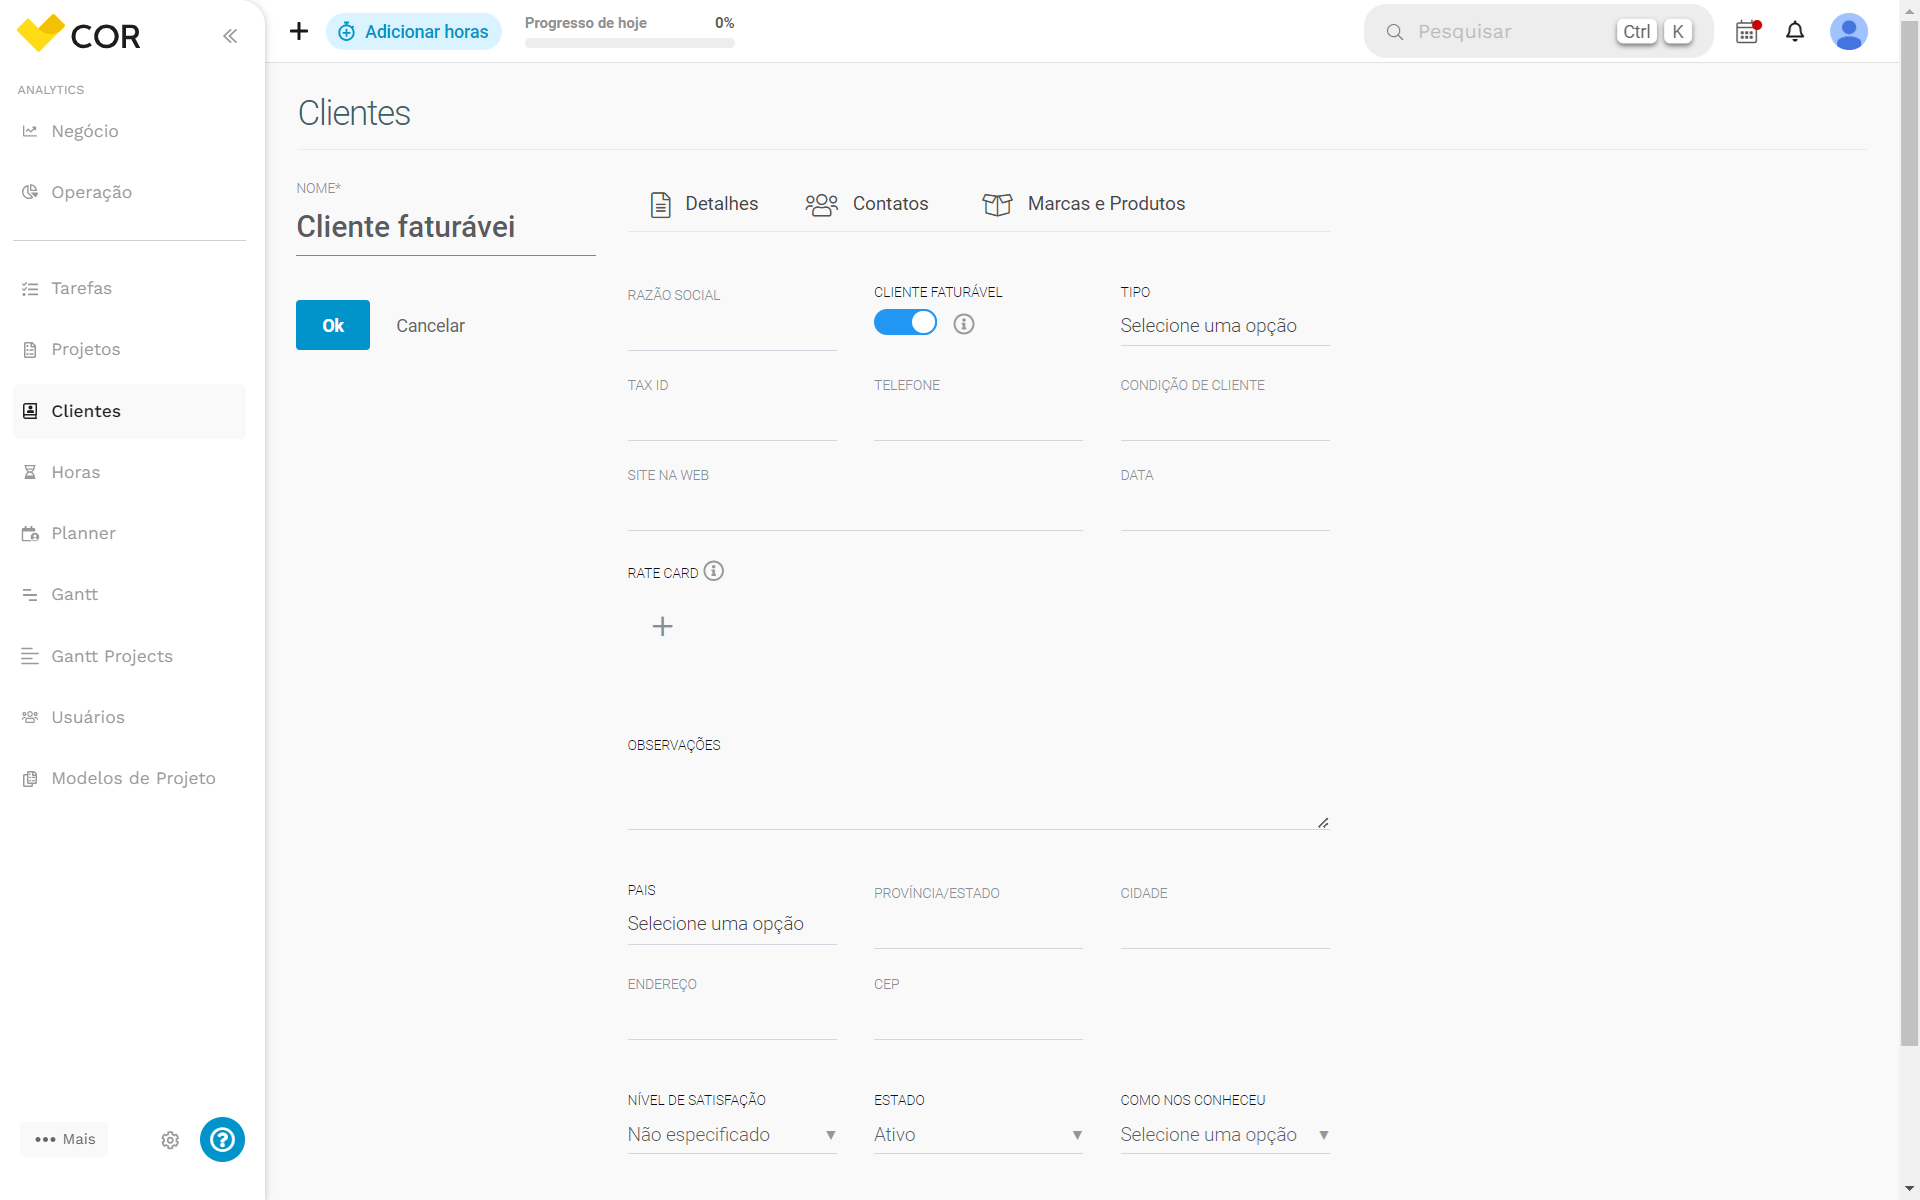Viewport: 1920px width, 1200px height.
Task: Focus the Razão Social field
Action: [x=732, y=330]
